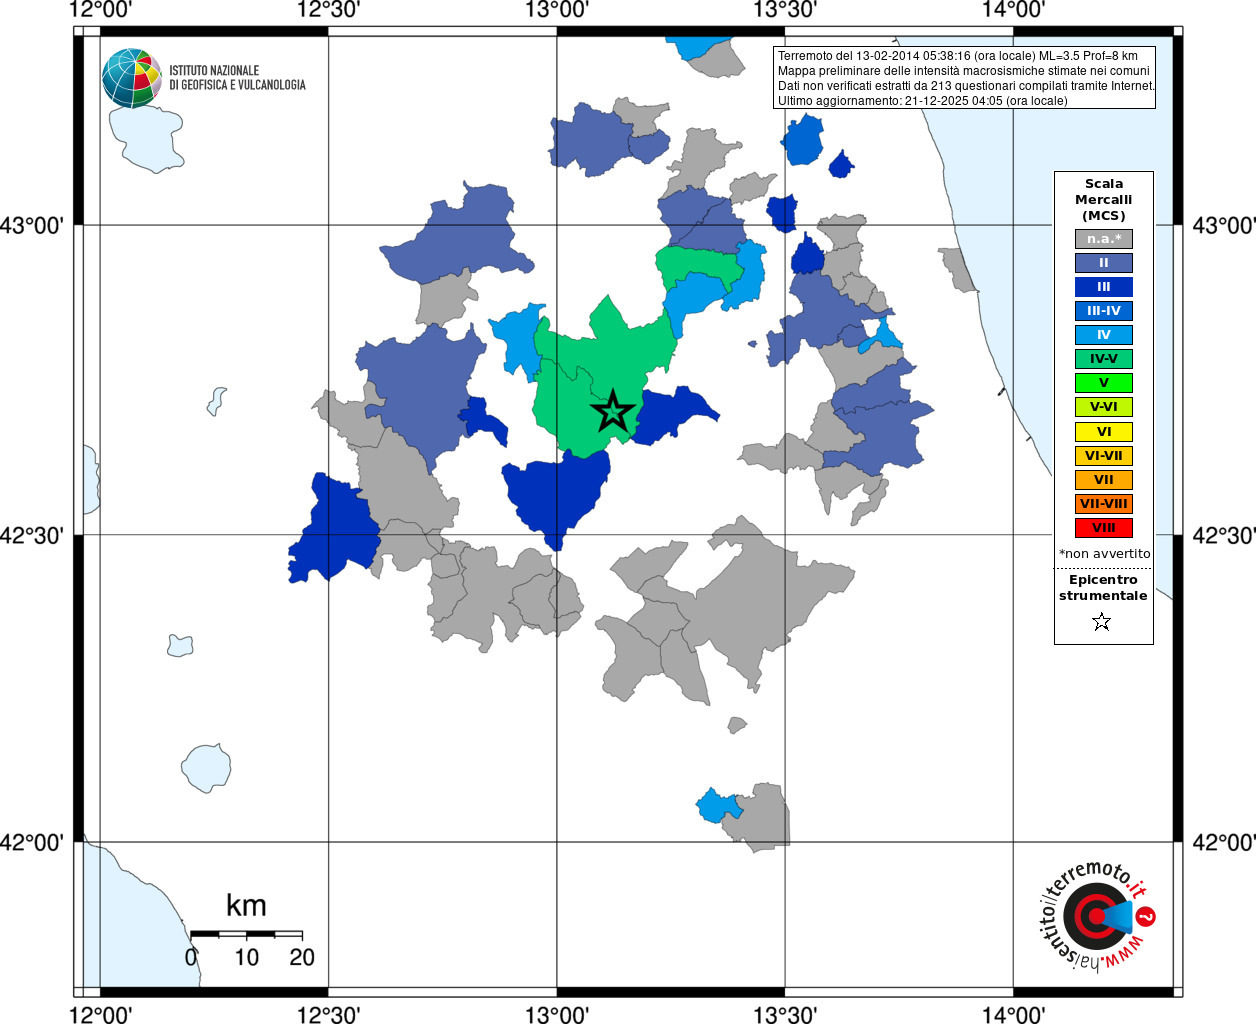Viewport: 1256px width, 1024px height.
Task: Click the 'Ultimo aggiornamento' timestamp line
Action: point(923,101)
